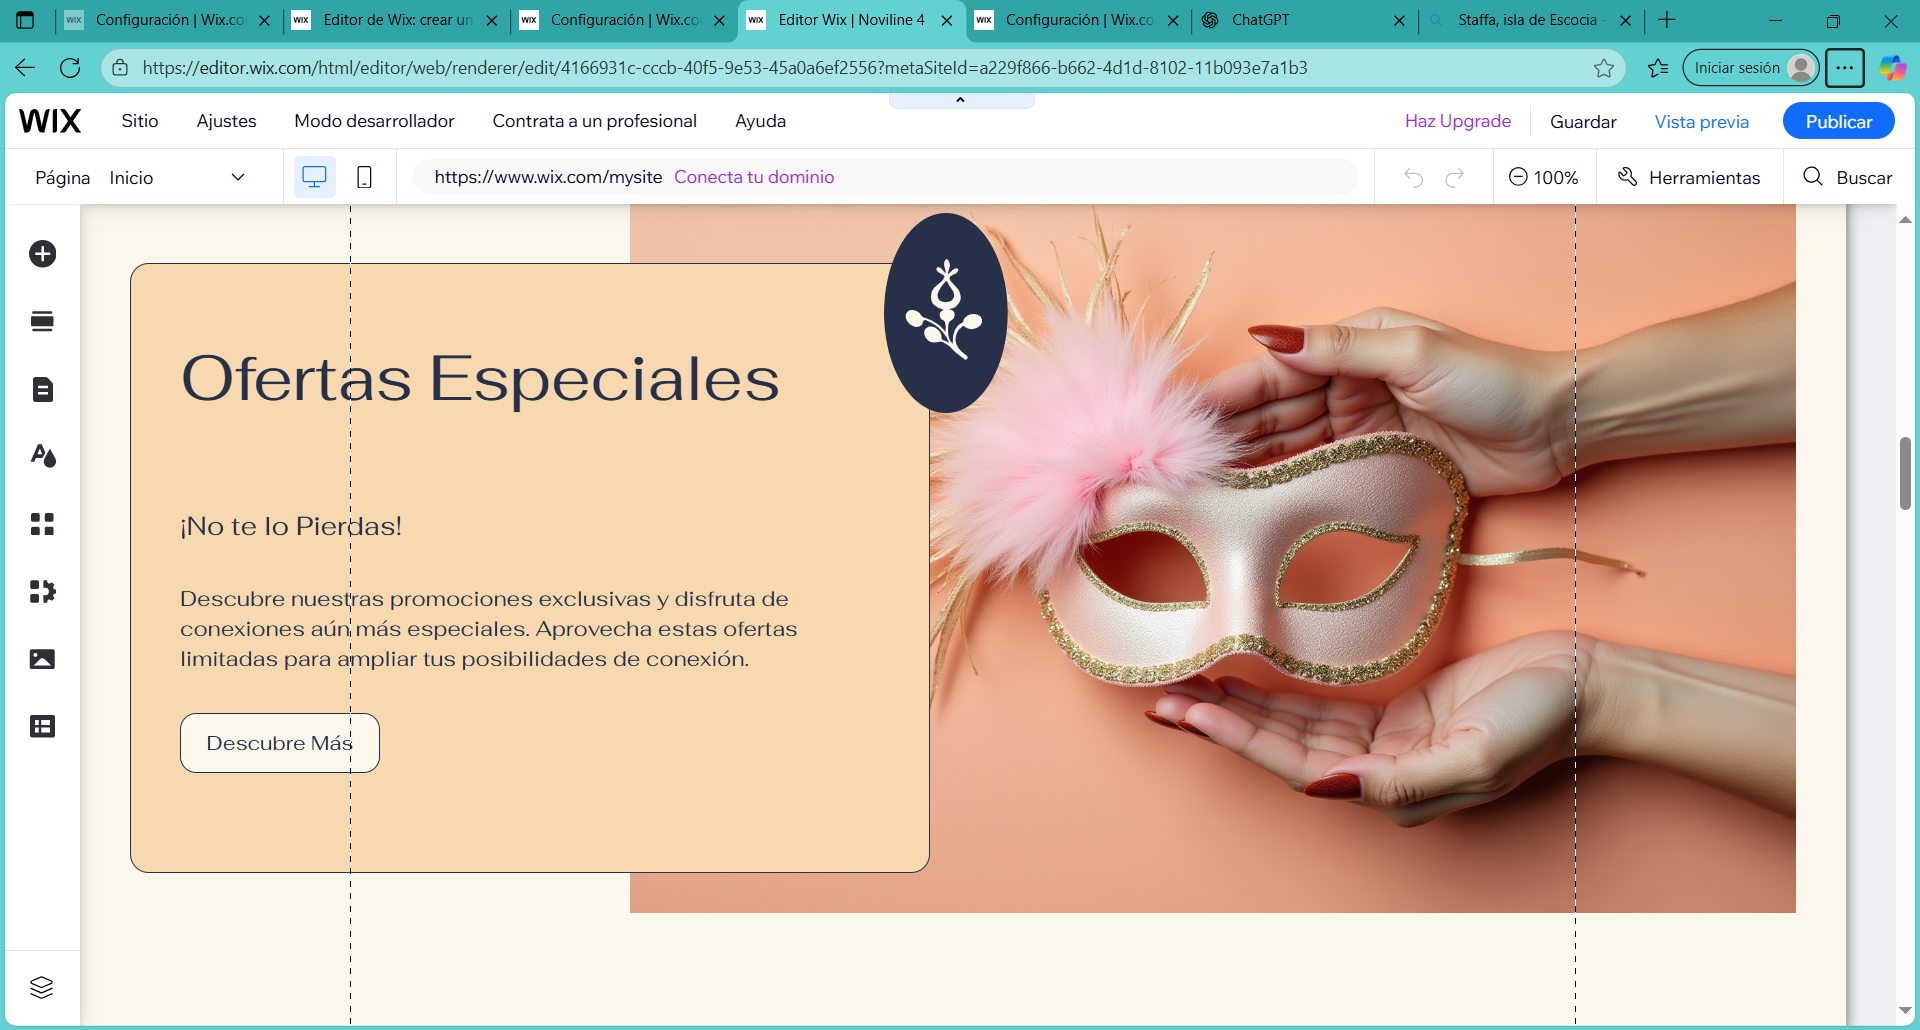Click Guardar to save the site

pos(1583,122)
